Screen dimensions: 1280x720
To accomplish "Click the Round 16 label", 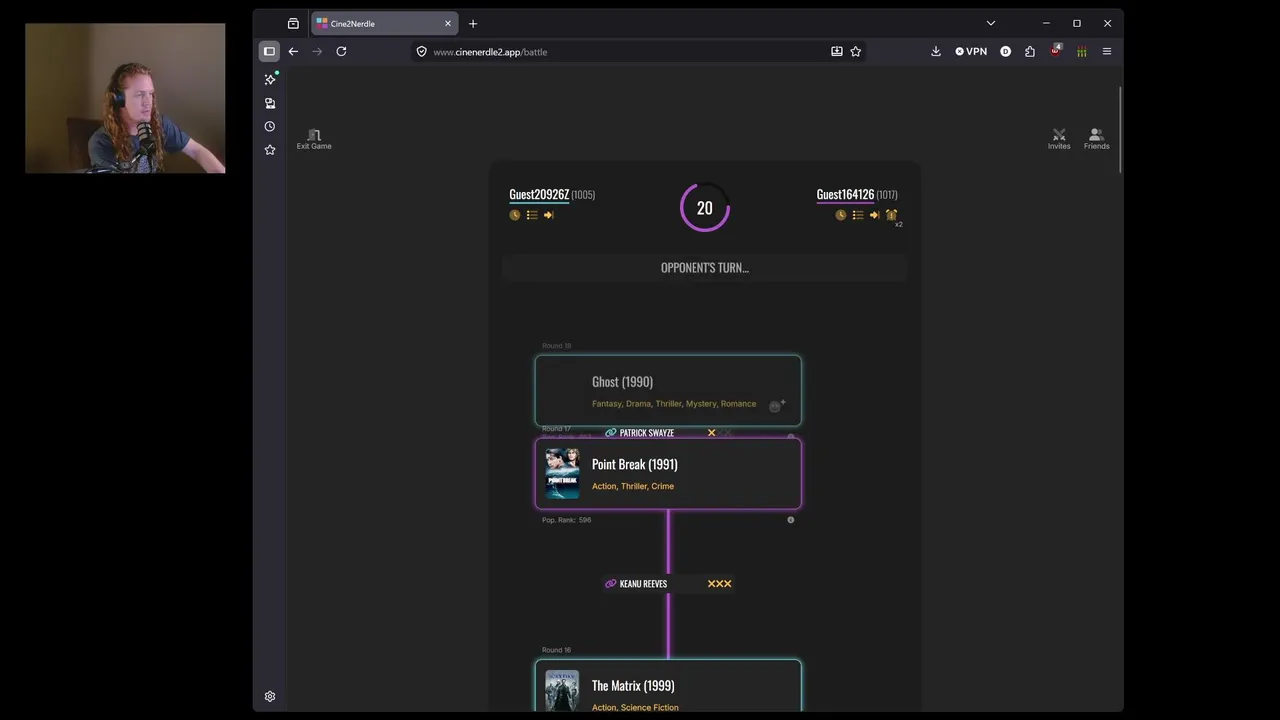I will pos(556,650).
